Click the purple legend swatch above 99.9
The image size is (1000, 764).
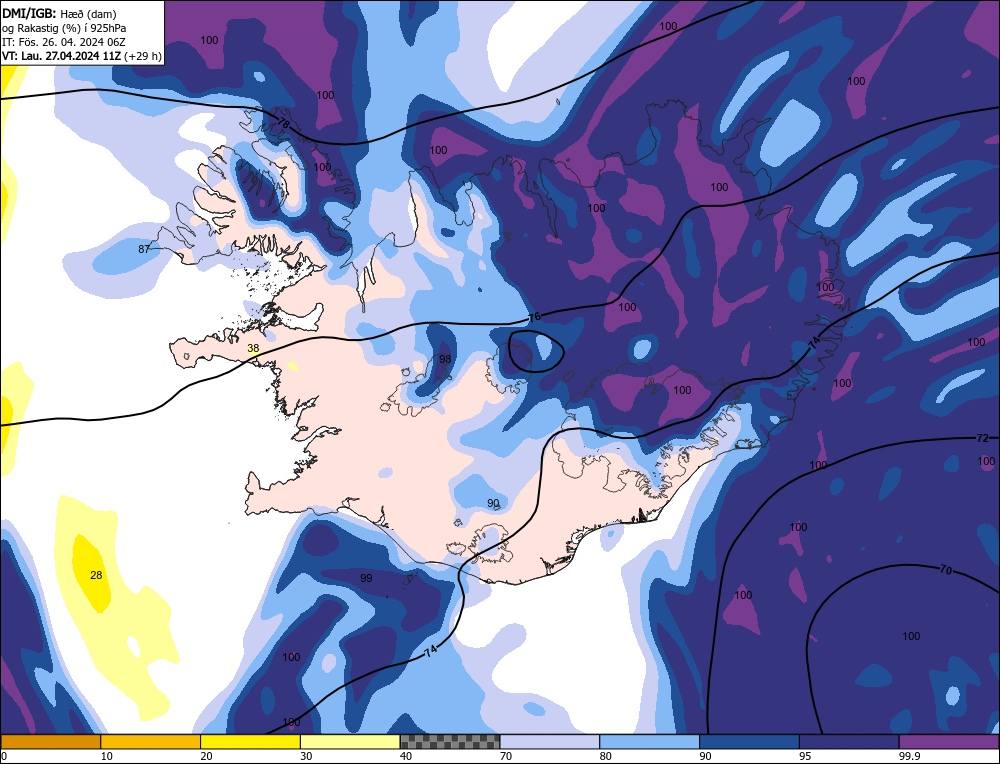(x=949, y=742)
